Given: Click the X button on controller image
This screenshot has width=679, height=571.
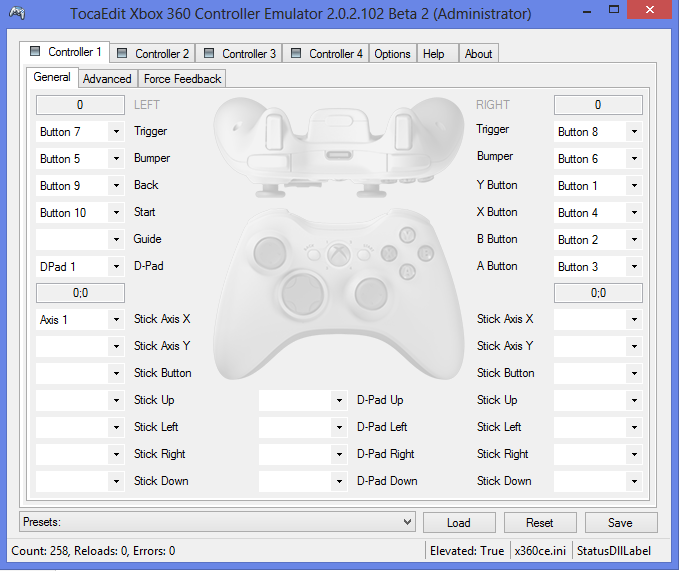Looking at the screenshot, I should (389, 254).
